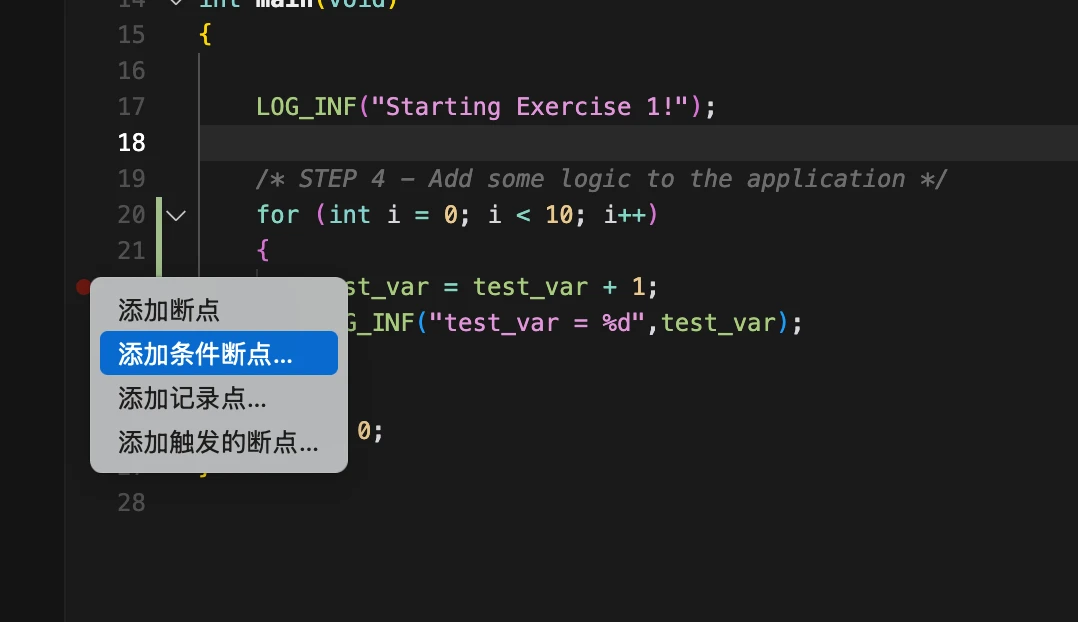Select line number 18 in the gutter
The width and height of the screenshot is (1078, 622).
click(x=131, y=143)
